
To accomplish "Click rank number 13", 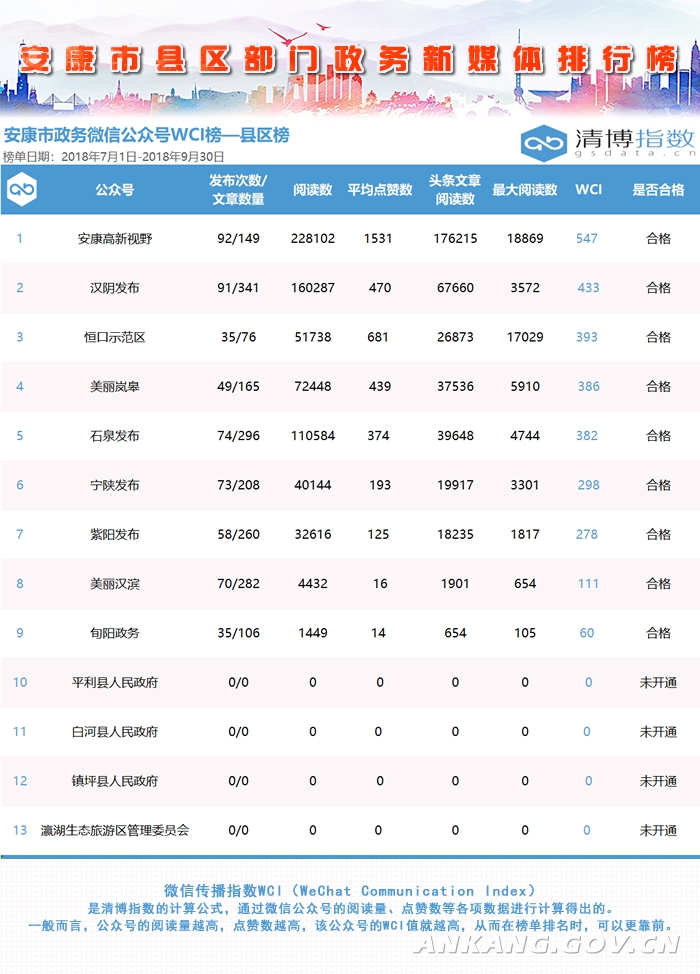I will [20, 831].
